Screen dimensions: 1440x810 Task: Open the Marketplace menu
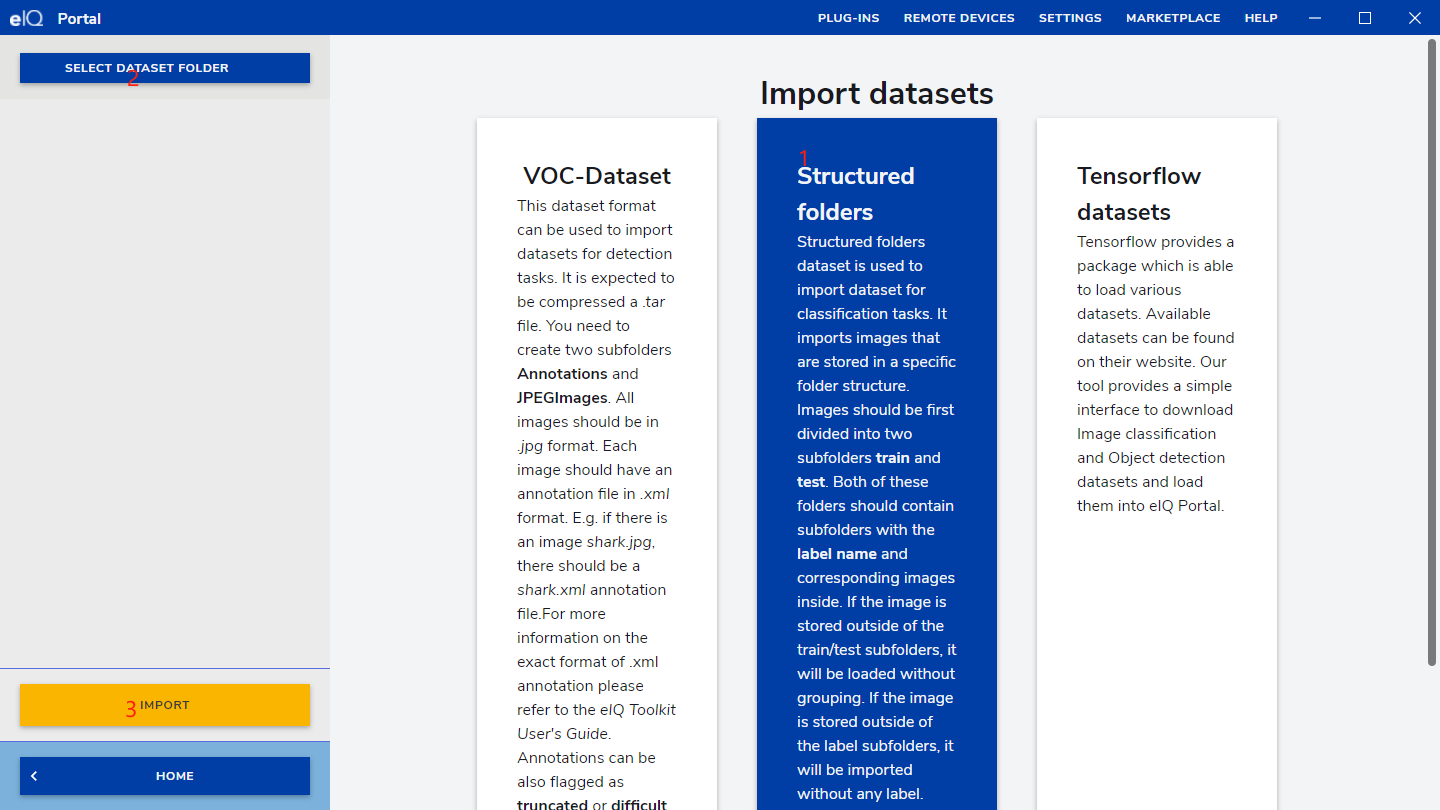[x=1173, y=18]
